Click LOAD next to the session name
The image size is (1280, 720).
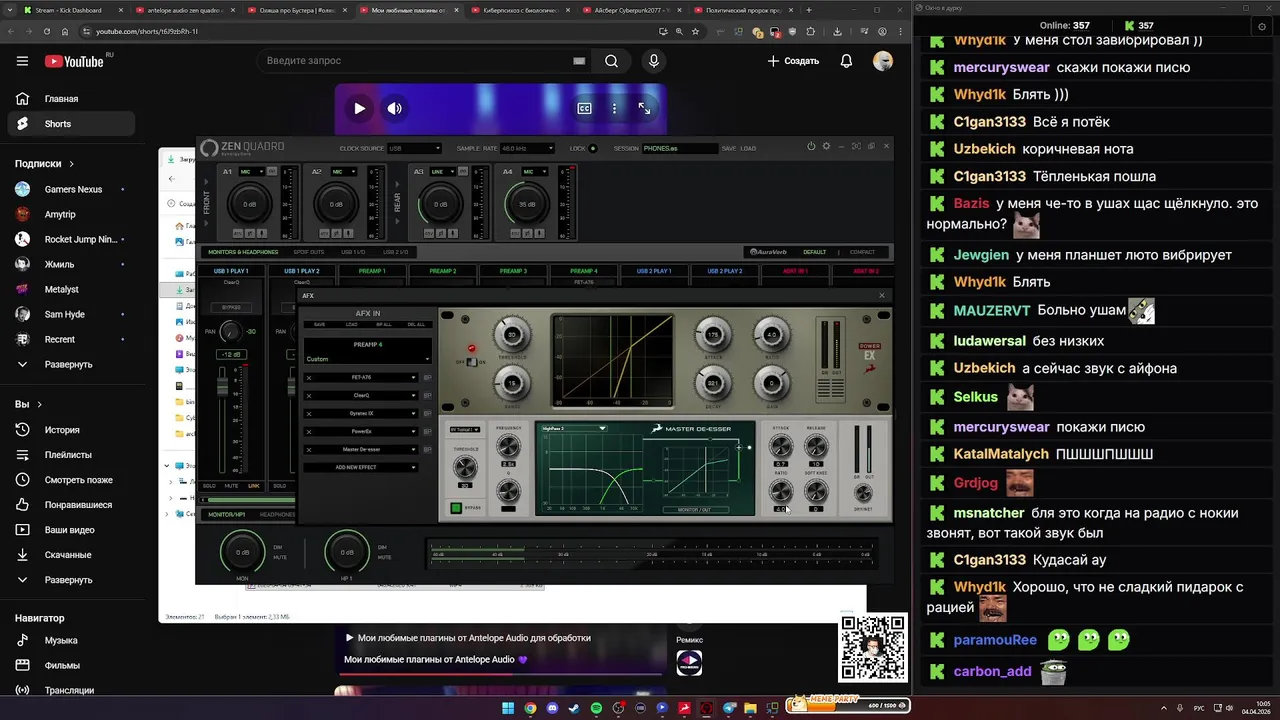coord(748,148)
